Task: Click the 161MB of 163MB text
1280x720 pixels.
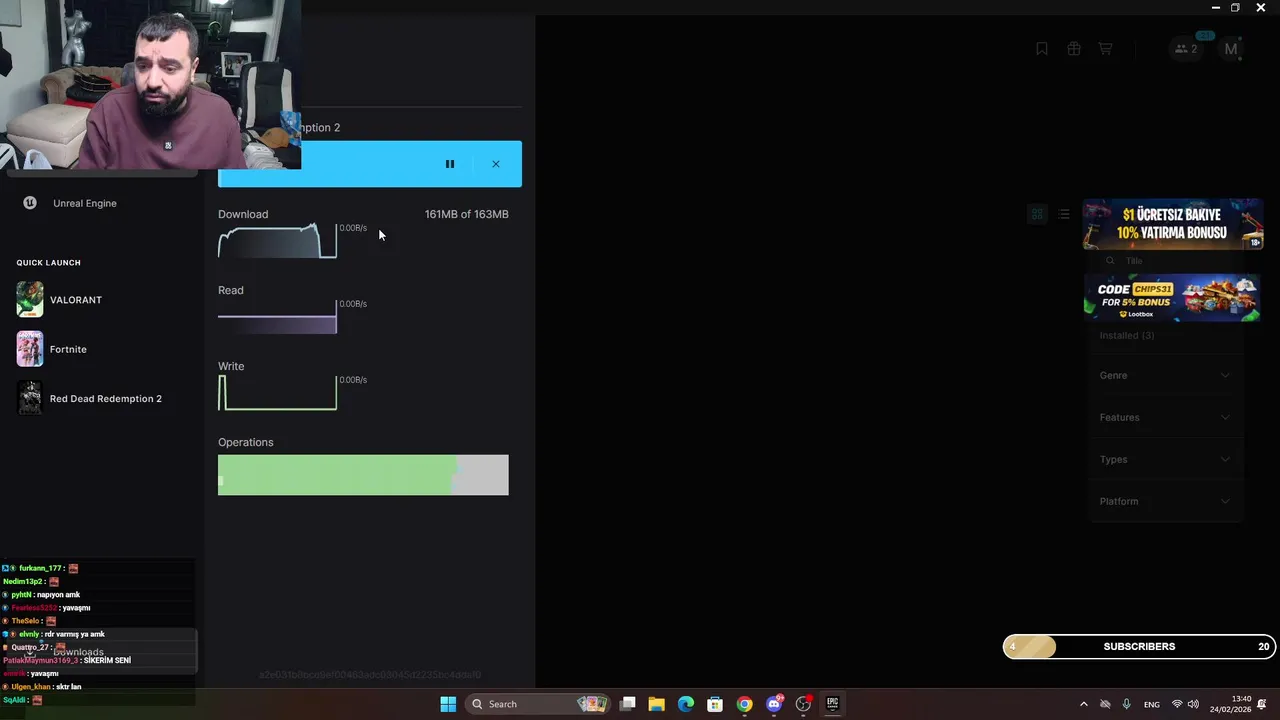Action: tap(466, 214)
